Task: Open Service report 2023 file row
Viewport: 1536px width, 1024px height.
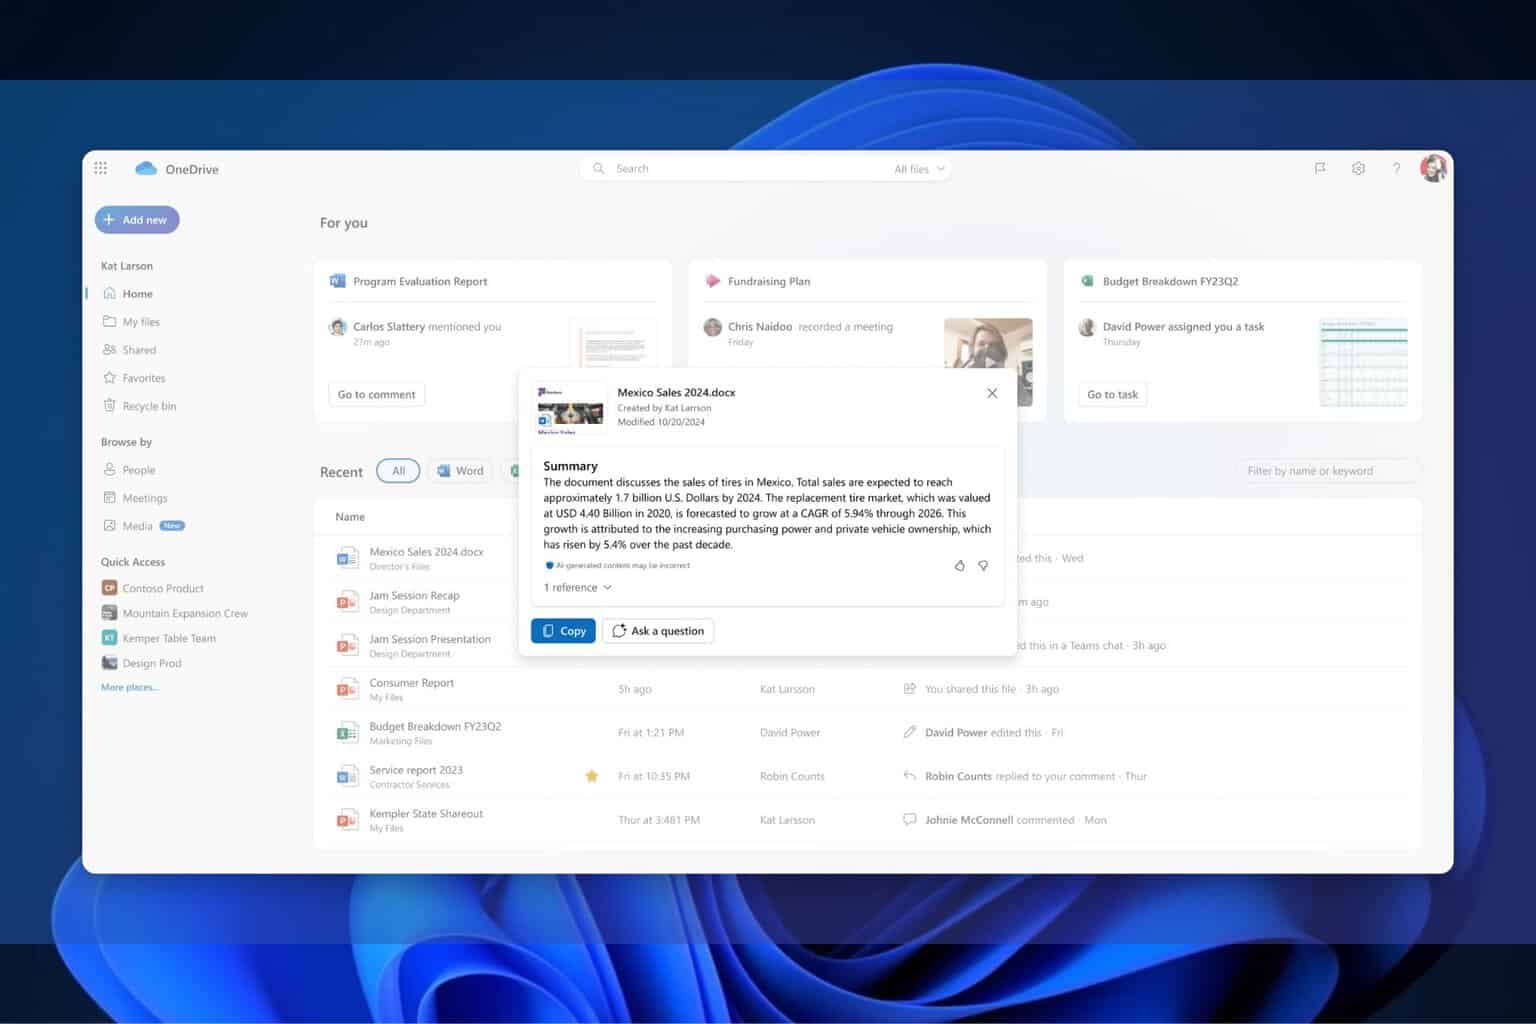Action: tap(867, 776)
